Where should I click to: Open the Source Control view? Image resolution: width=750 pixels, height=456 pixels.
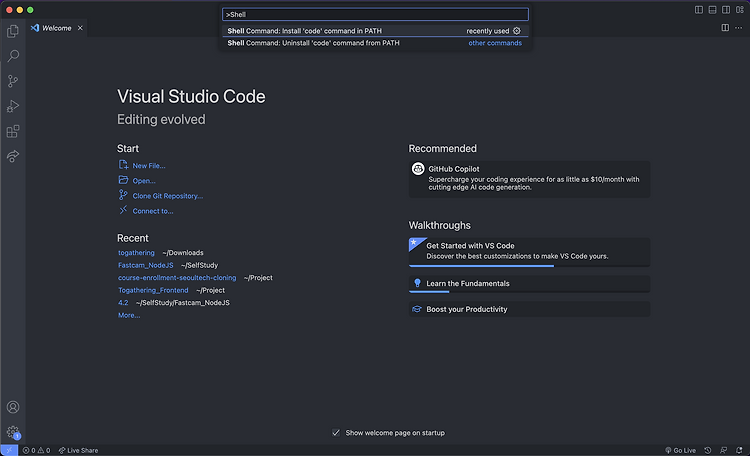[x=13, y=81]
